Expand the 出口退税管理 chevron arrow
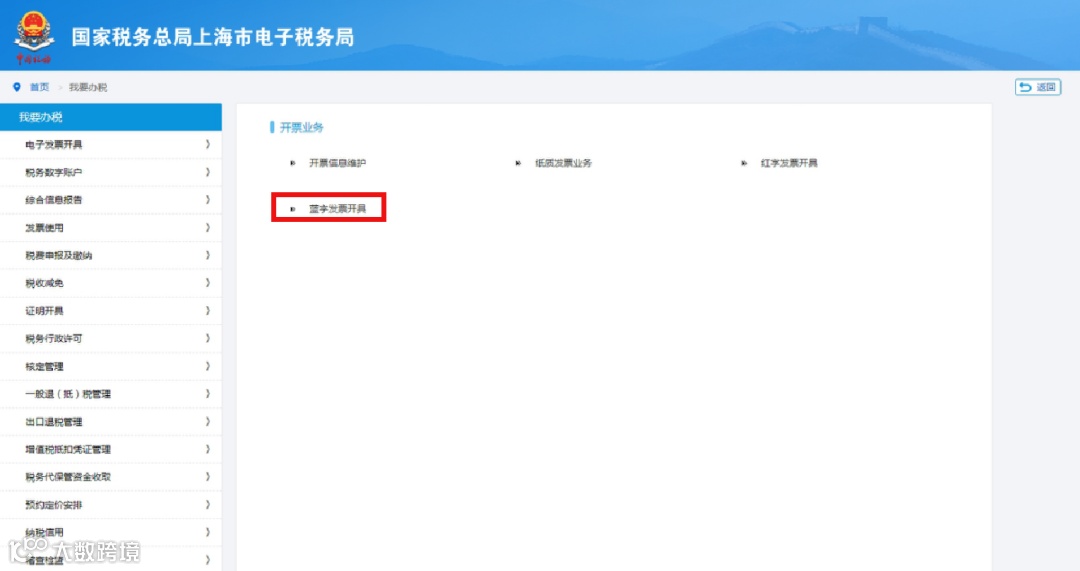The width and height of the screenshot is (1080, 571). (207, 422)
